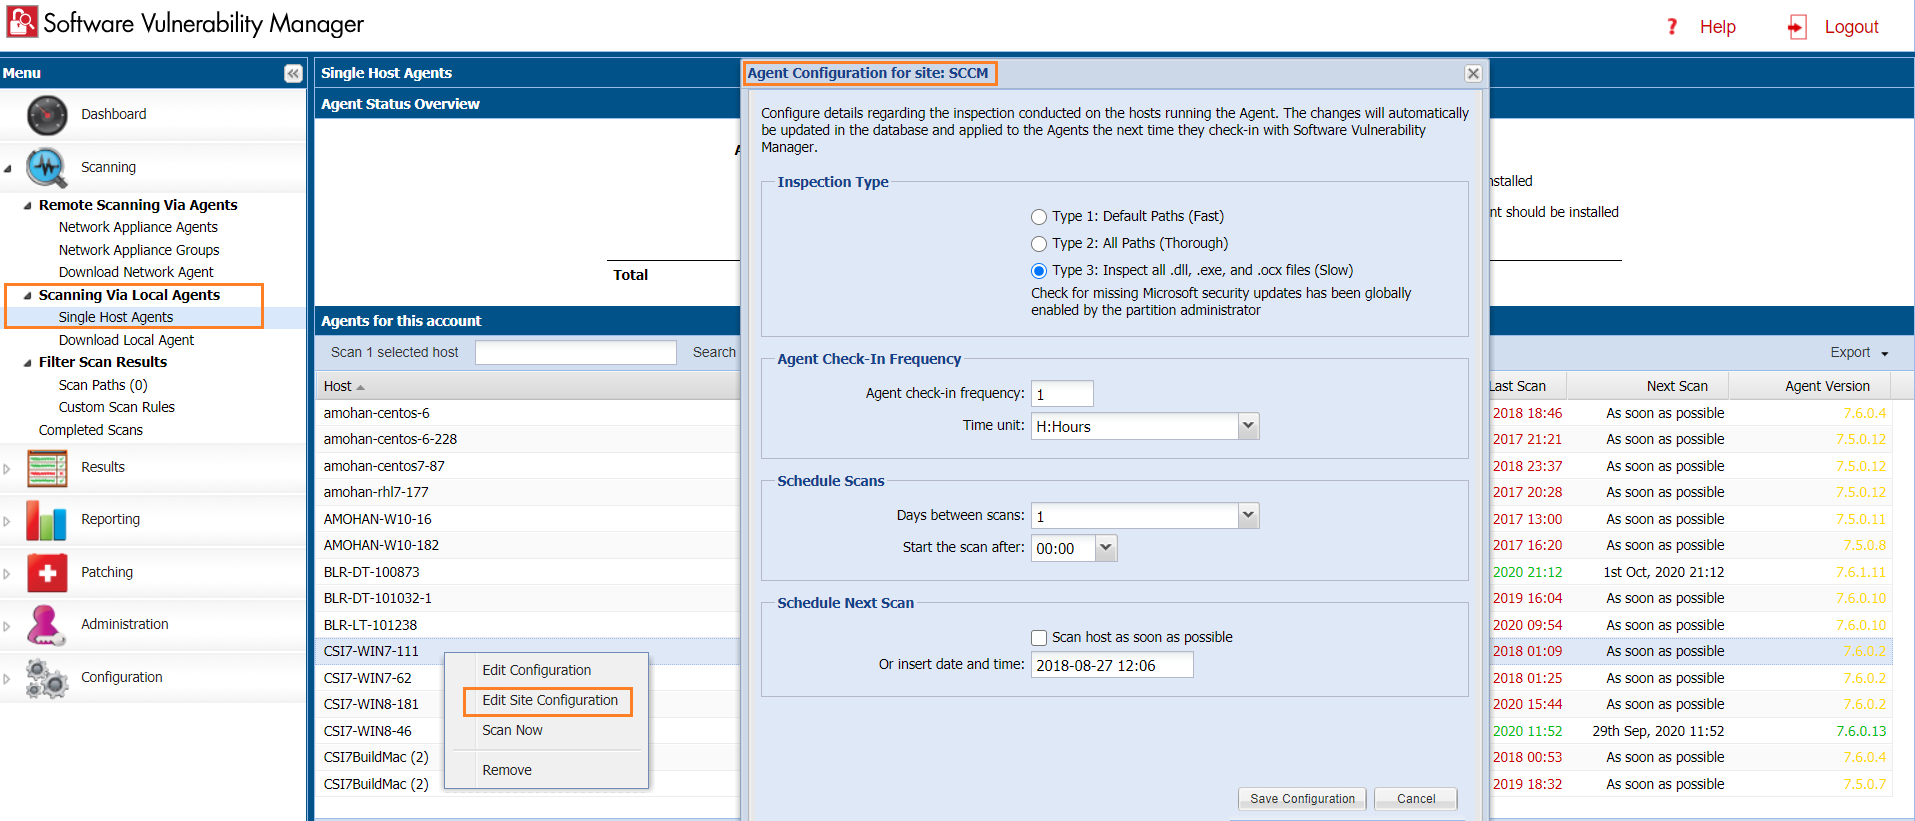Select host row amohan-centos-6
The width and height of the screenshot is (1915, 821).
point(376,413)
